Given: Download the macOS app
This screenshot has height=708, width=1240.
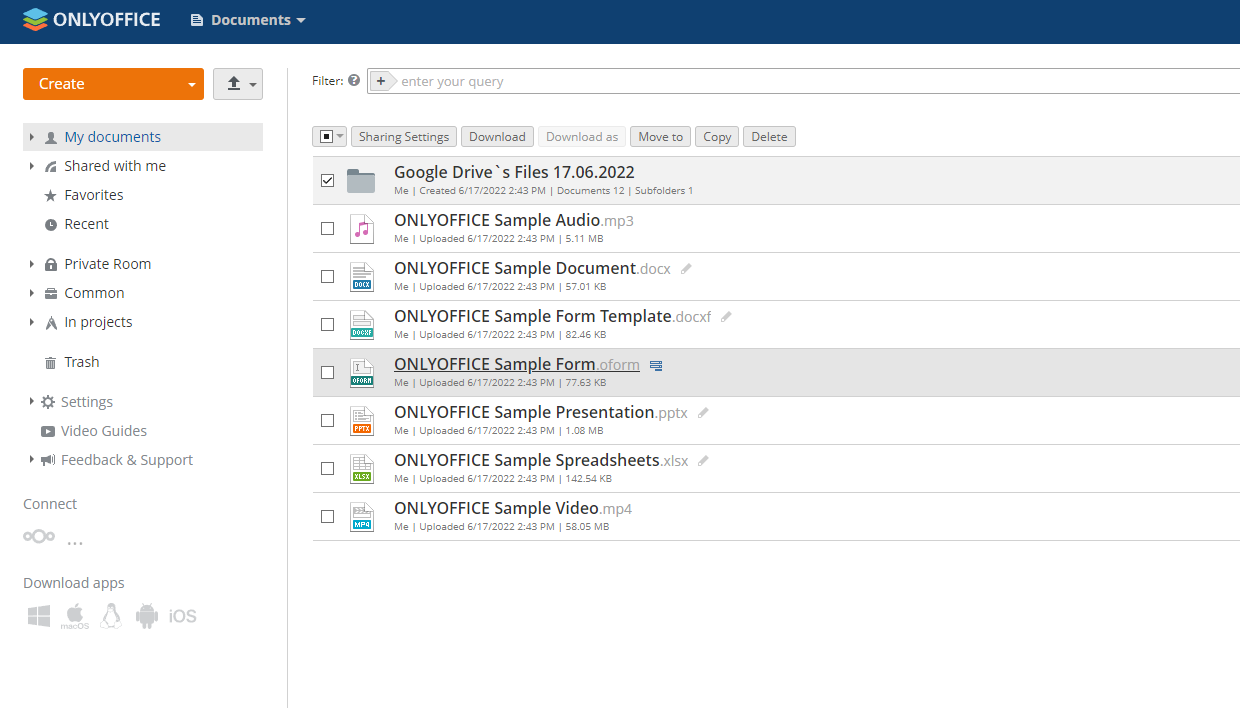Looking at the screenshot, I should coord(74,615).
